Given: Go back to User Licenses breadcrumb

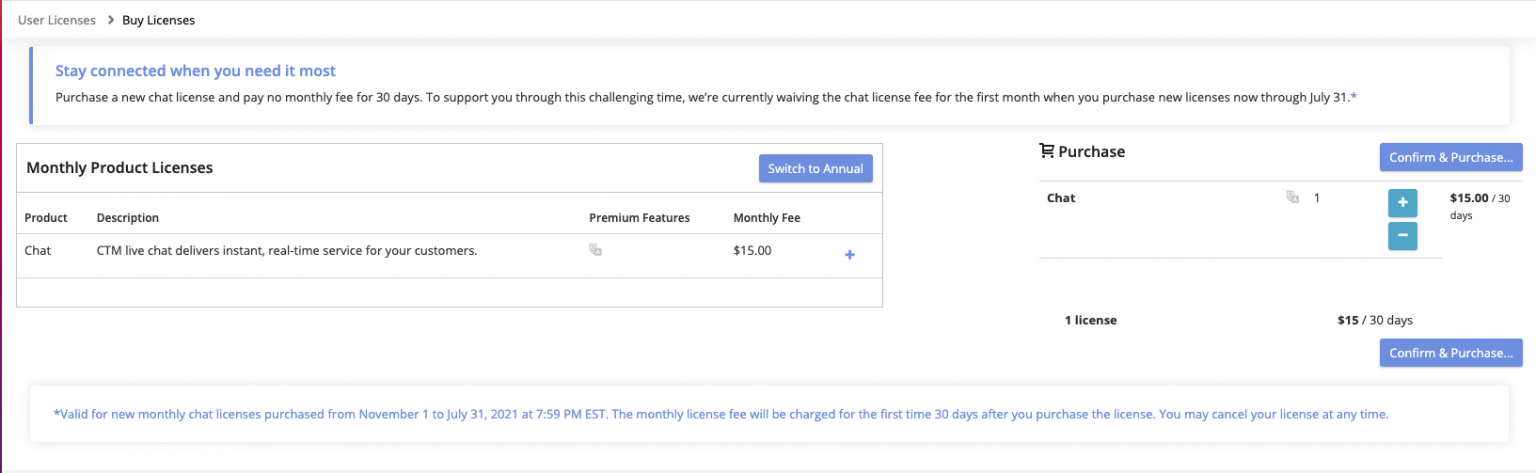Looking at the screenshot, I should (x=57, y=20).
